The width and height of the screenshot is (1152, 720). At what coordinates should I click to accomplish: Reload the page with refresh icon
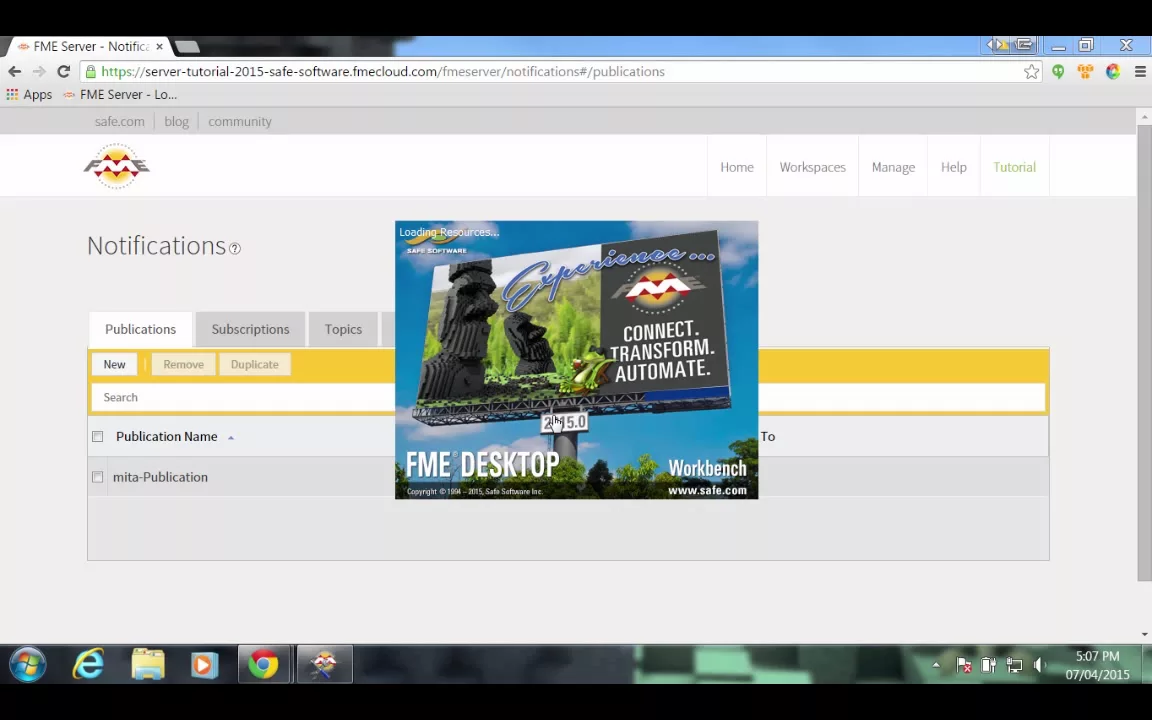(63, 71)
